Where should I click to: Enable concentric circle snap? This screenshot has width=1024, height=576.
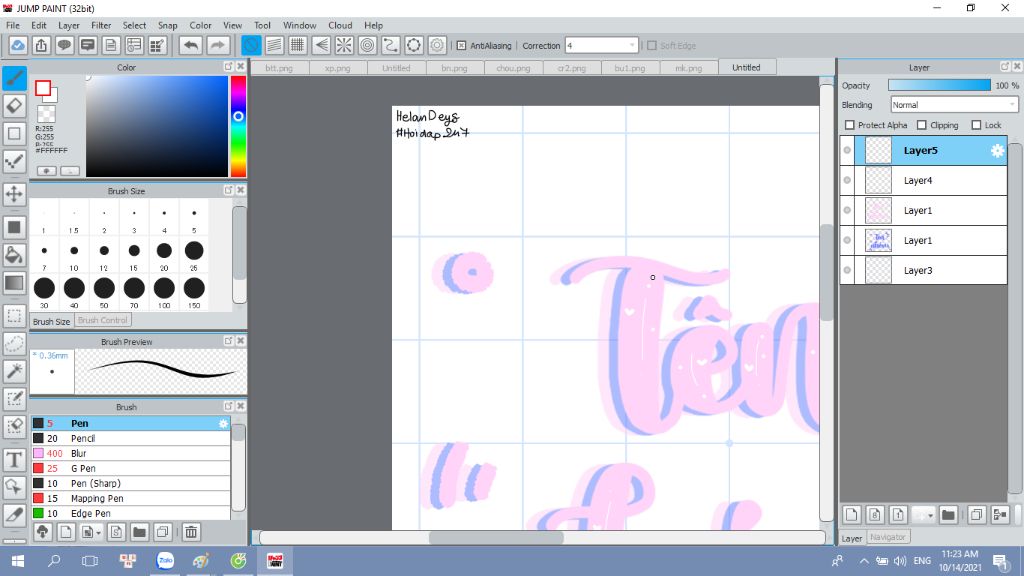click(367, 46)
